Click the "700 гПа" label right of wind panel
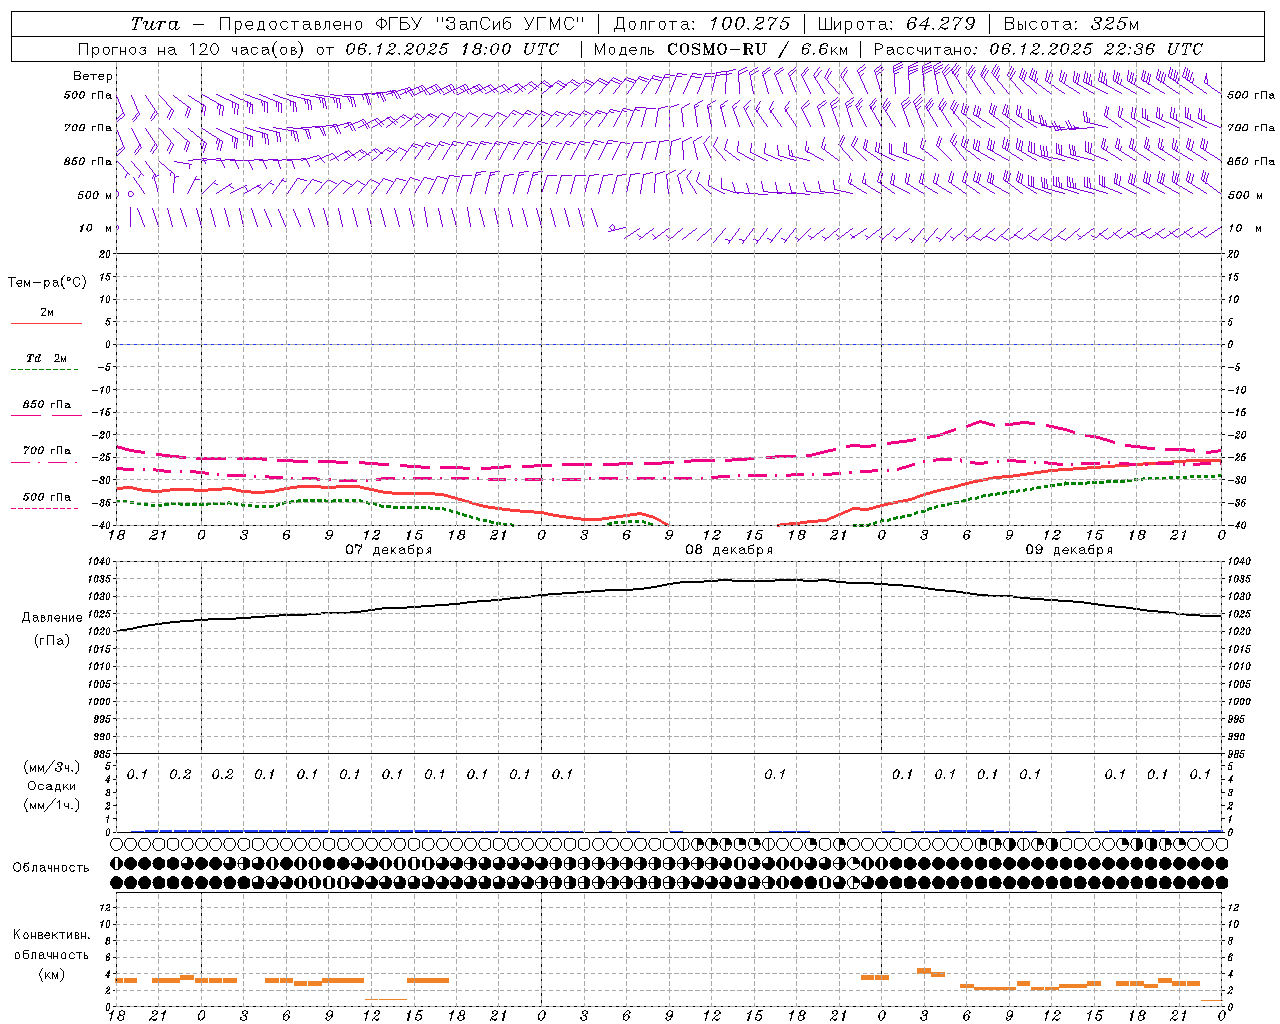This screenshot has width=1280, height=1024. 1251,128
